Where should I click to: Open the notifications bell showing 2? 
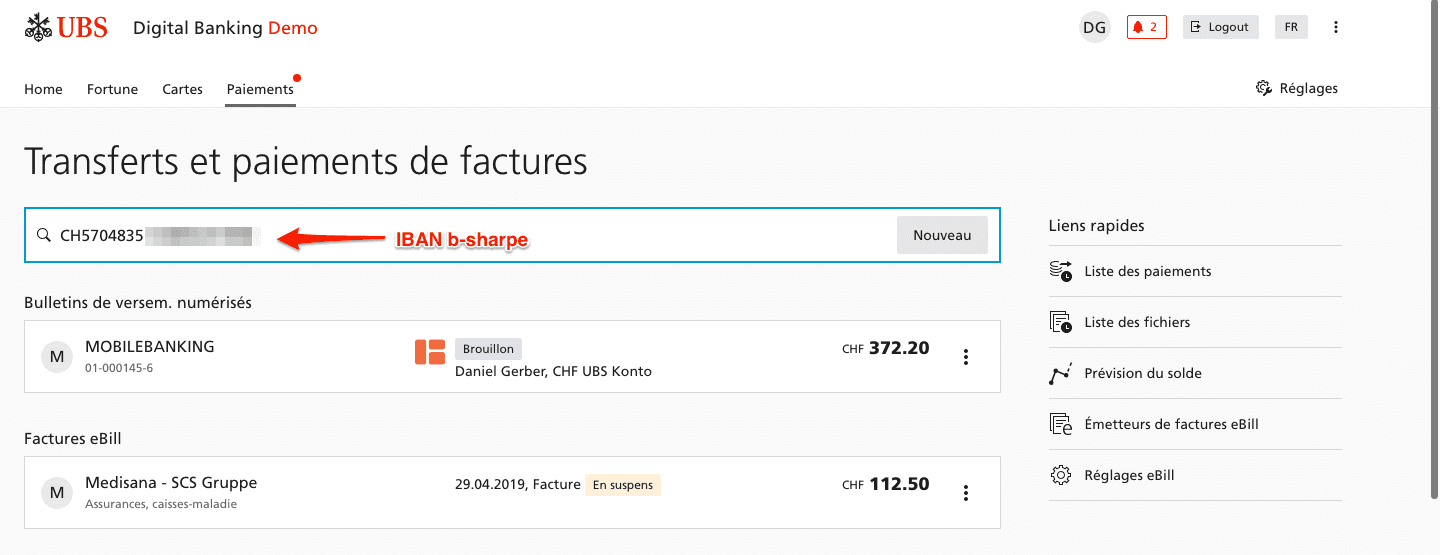point(1146,27)
